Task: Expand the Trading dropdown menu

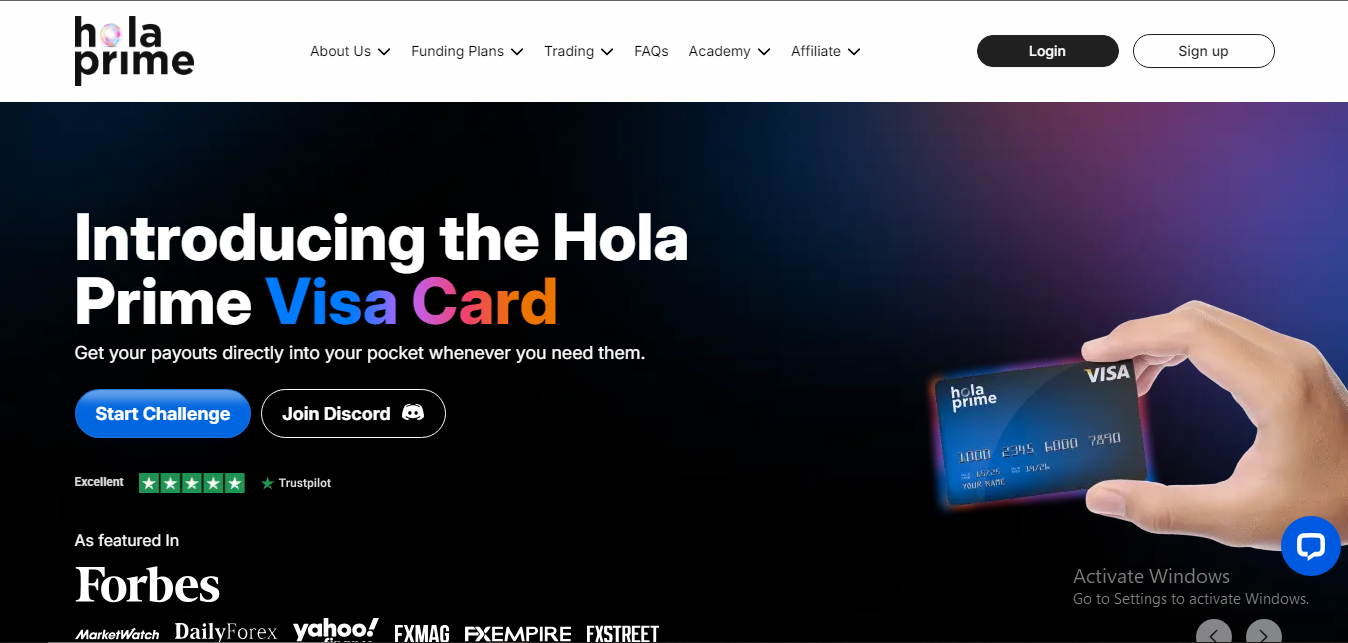Action: point(578,51)
